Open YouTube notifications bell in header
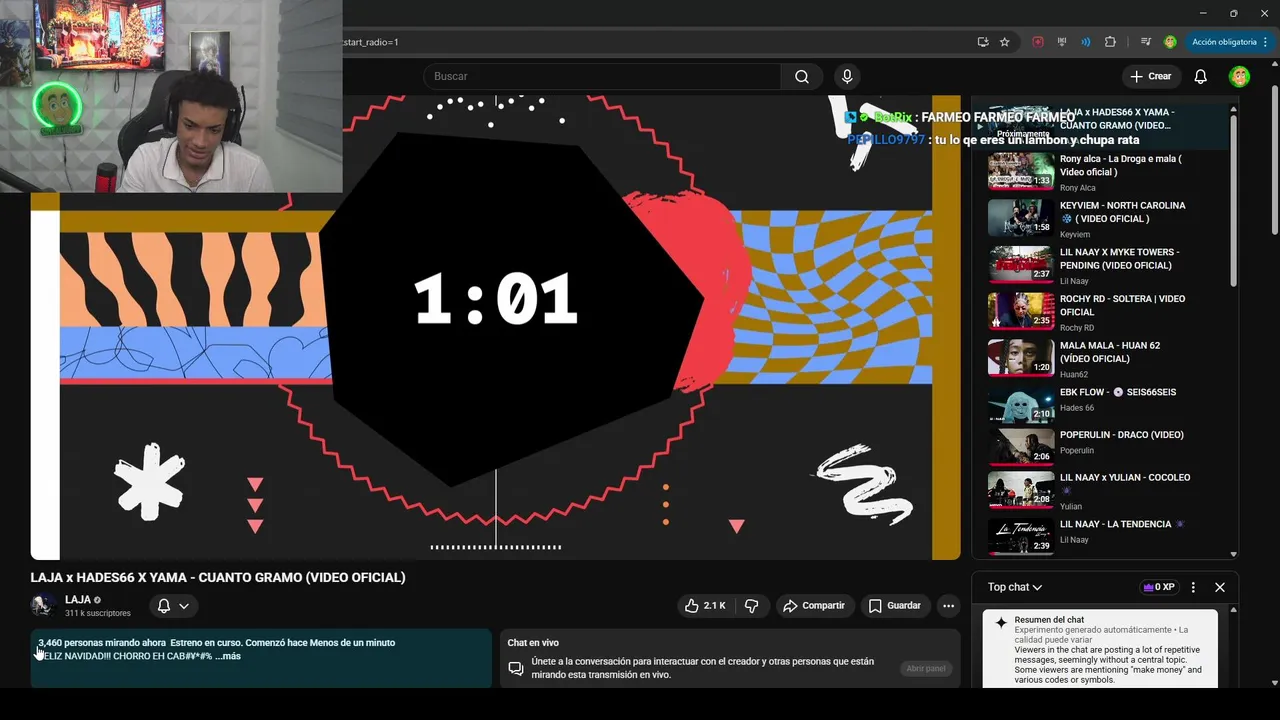The image size is (1280, 720). pos(1201,77)
